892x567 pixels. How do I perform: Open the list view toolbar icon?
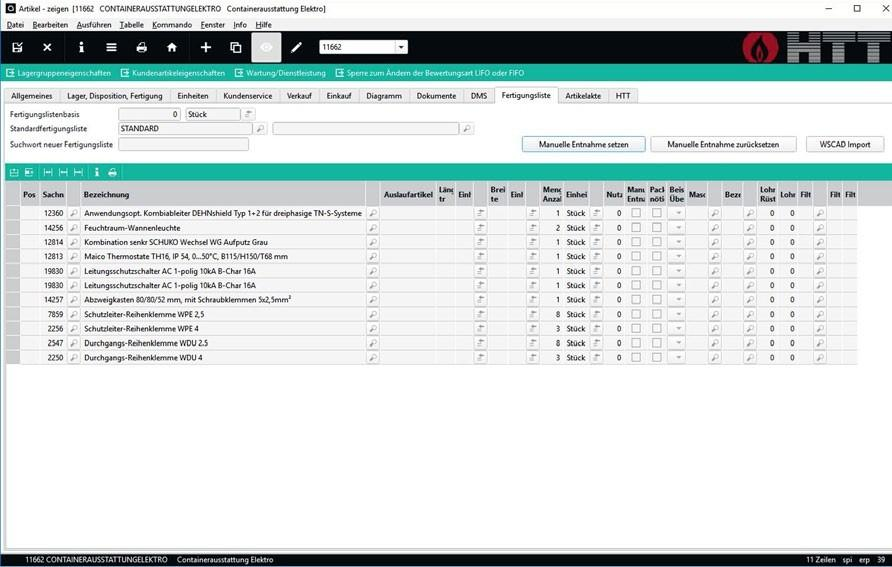[112, 47]
